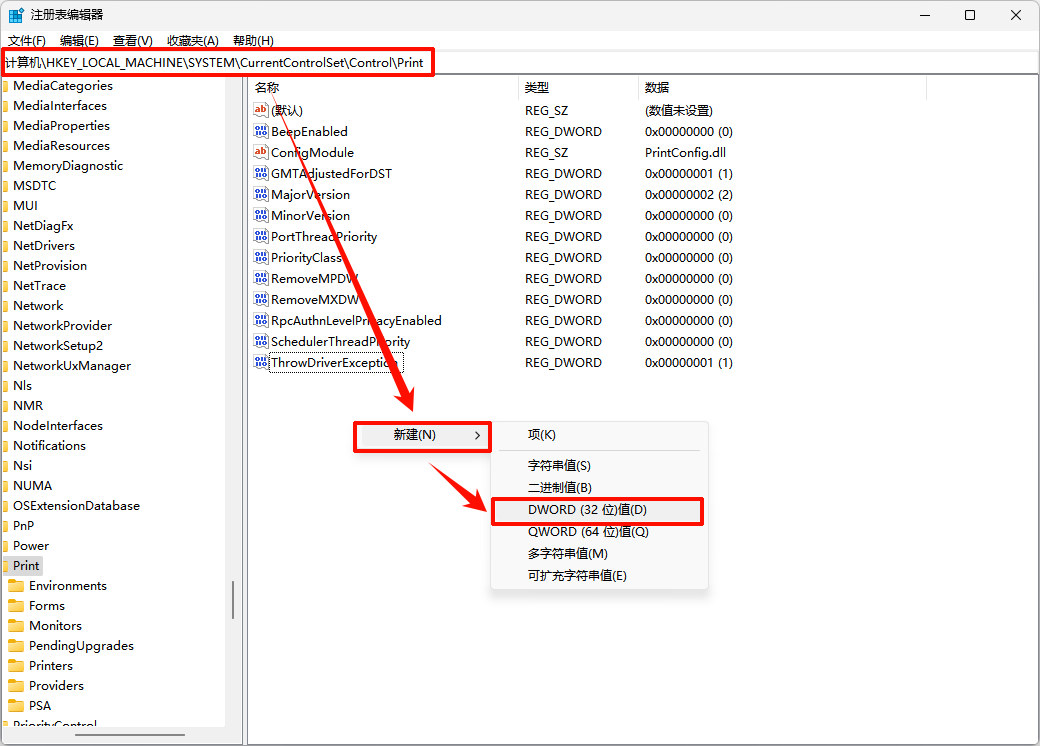Click the Monitors folder icon
The width and height of the screenshot is (1040, 746).
16,626
